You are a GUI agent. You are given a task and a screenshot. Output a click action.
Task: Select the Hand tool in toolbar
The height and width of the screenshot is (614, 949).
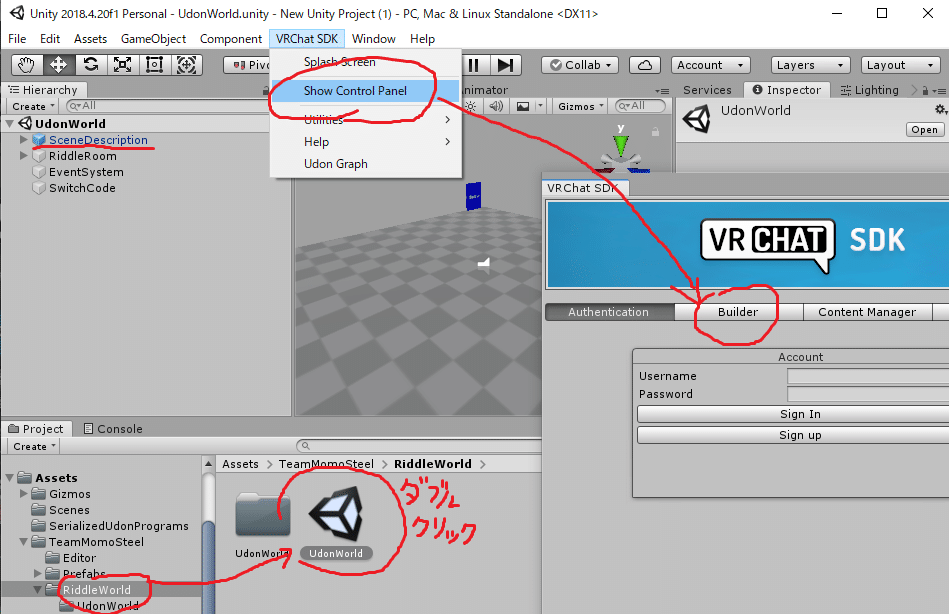click(27, 65)
